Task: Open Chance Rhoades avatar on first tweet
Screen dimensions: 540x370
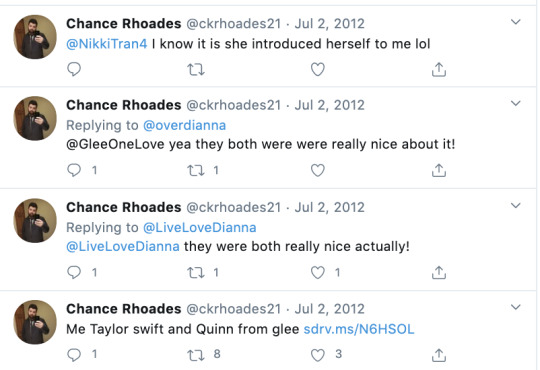Action: point(35,37)
